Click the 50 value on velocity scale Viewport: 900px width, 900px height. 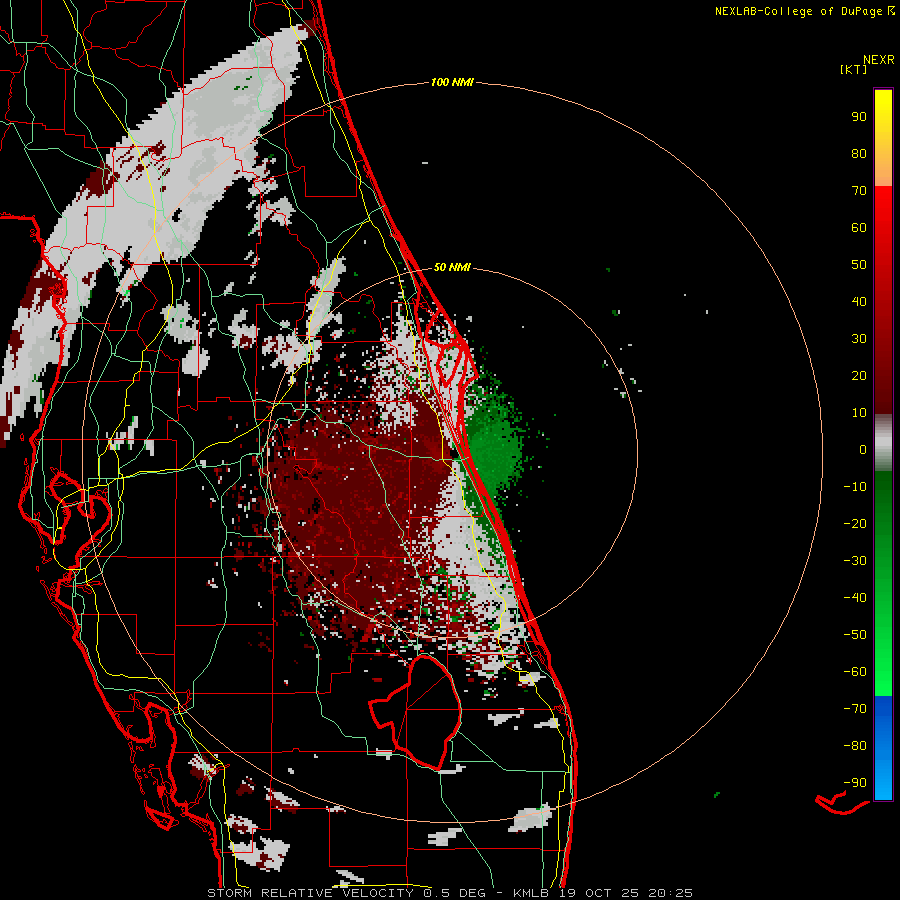[859, 265]
